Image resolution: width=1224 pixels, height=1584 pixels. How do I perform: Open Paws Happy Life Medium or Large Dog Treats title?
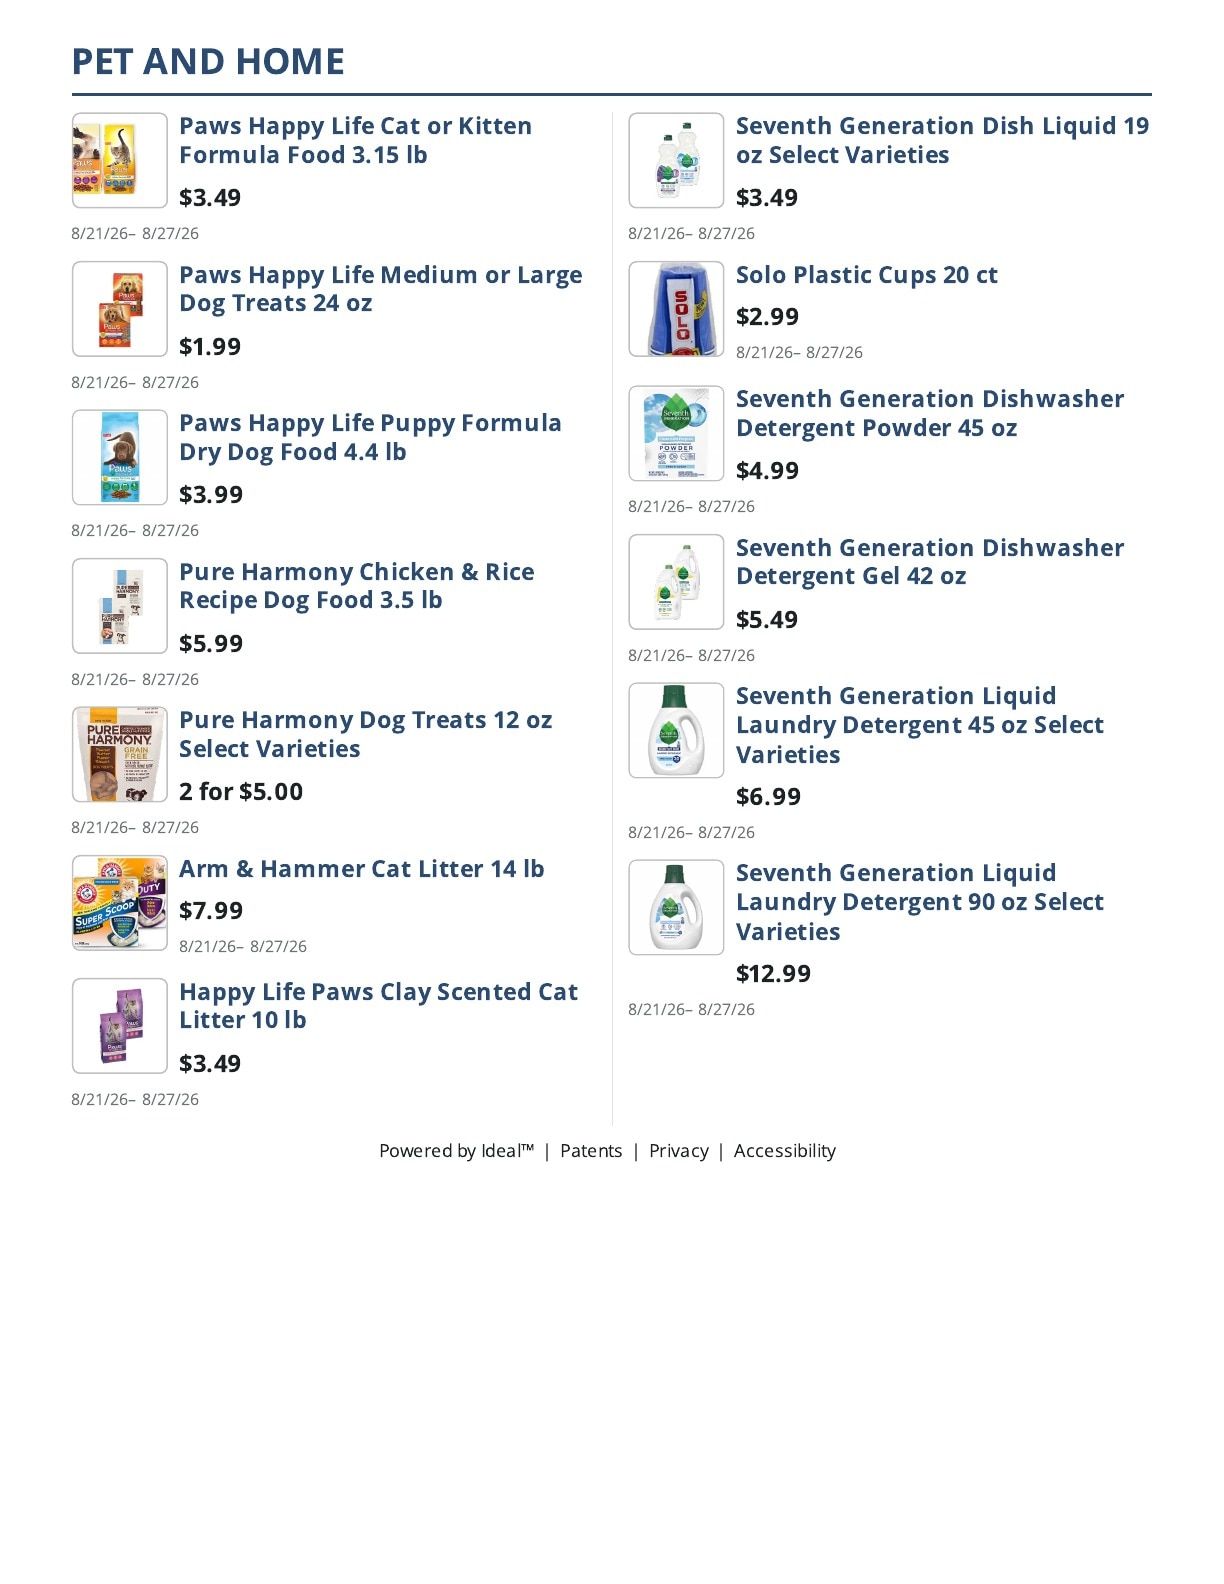[380, 289]
